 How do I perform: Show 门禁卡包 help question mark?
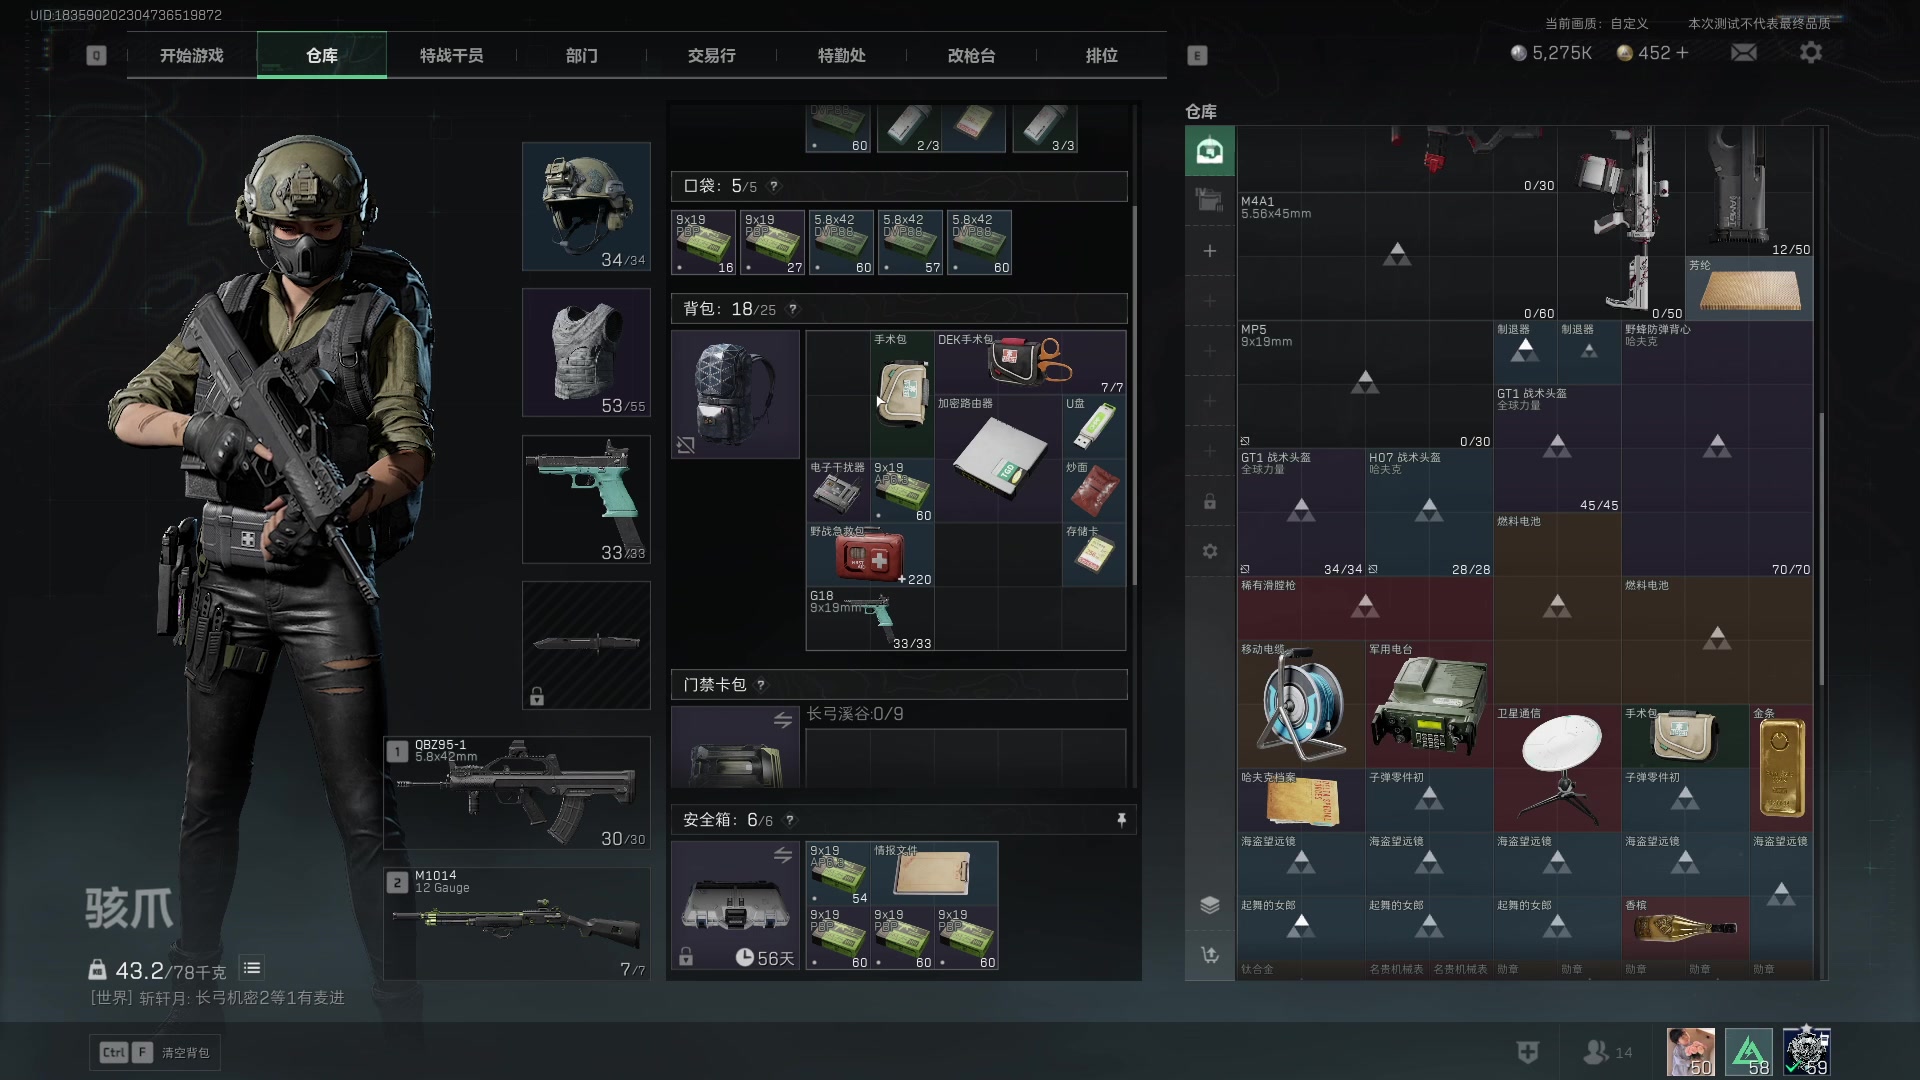[761, 685]
